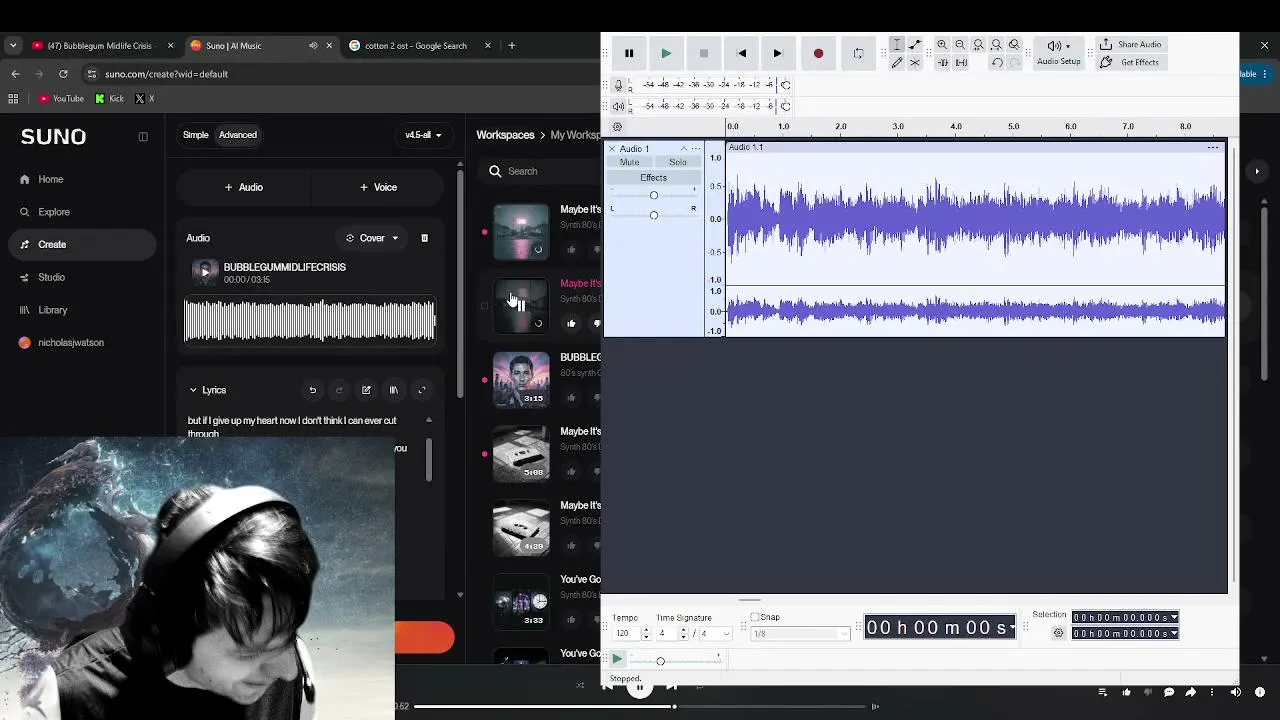Open timeline options gear in Audacity
Viewport: 1280px width, 720px height.
click(x=617, y=127)
